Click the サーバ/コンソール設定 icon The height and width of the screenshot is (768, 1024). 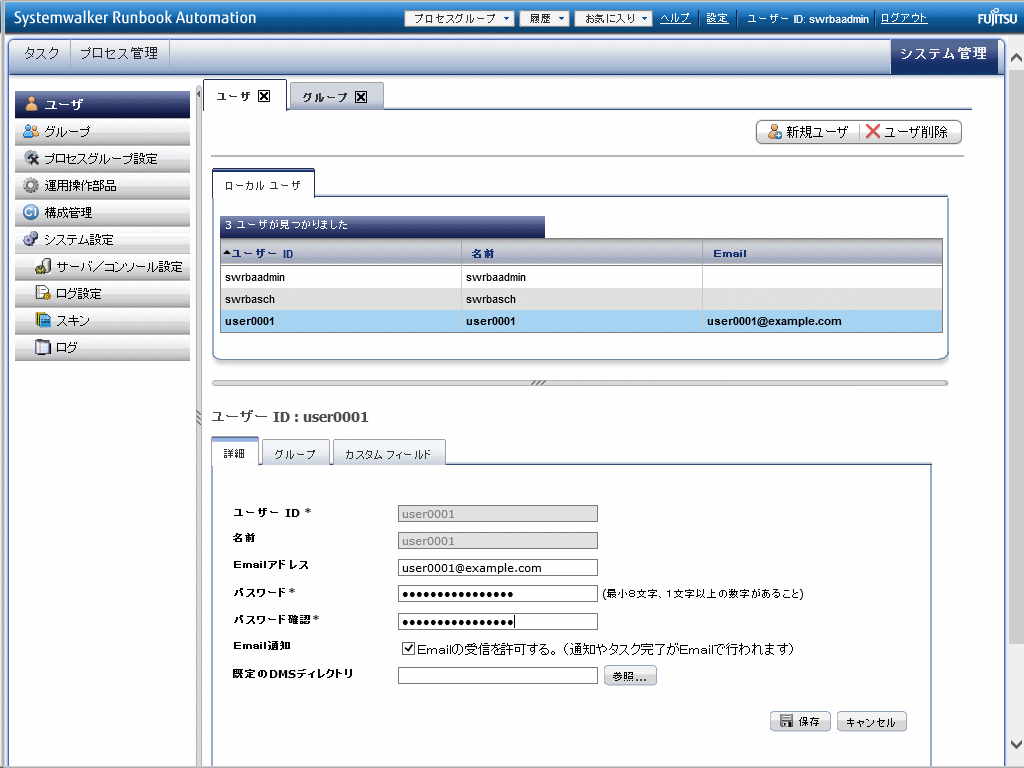43,266
